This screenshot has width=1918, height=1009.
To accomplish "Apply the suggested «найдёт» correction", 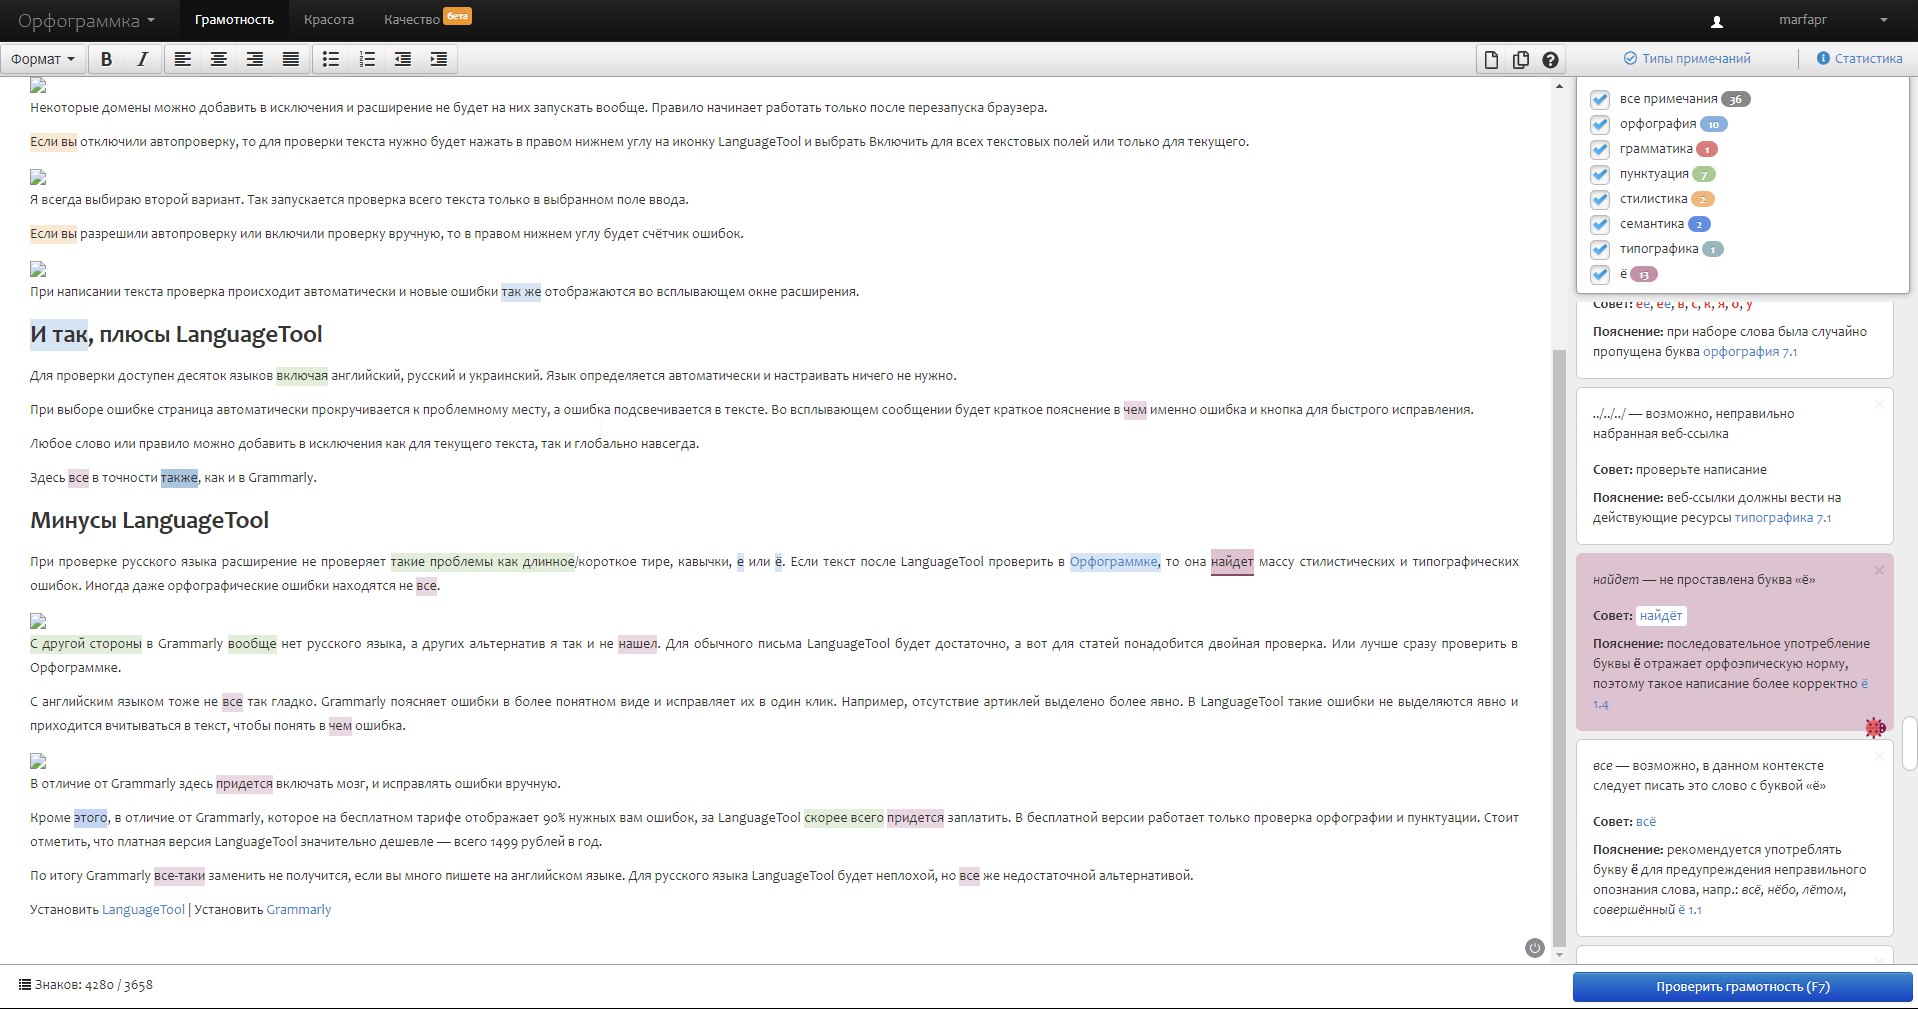I will [1661, 616].
